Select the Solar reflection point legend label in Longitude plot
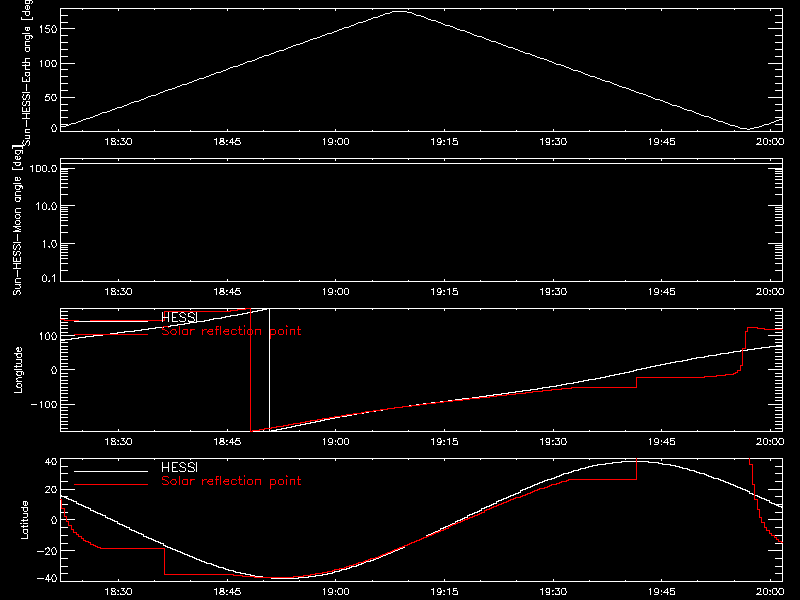This screenshot has width=800, height=600. [231, 331]
